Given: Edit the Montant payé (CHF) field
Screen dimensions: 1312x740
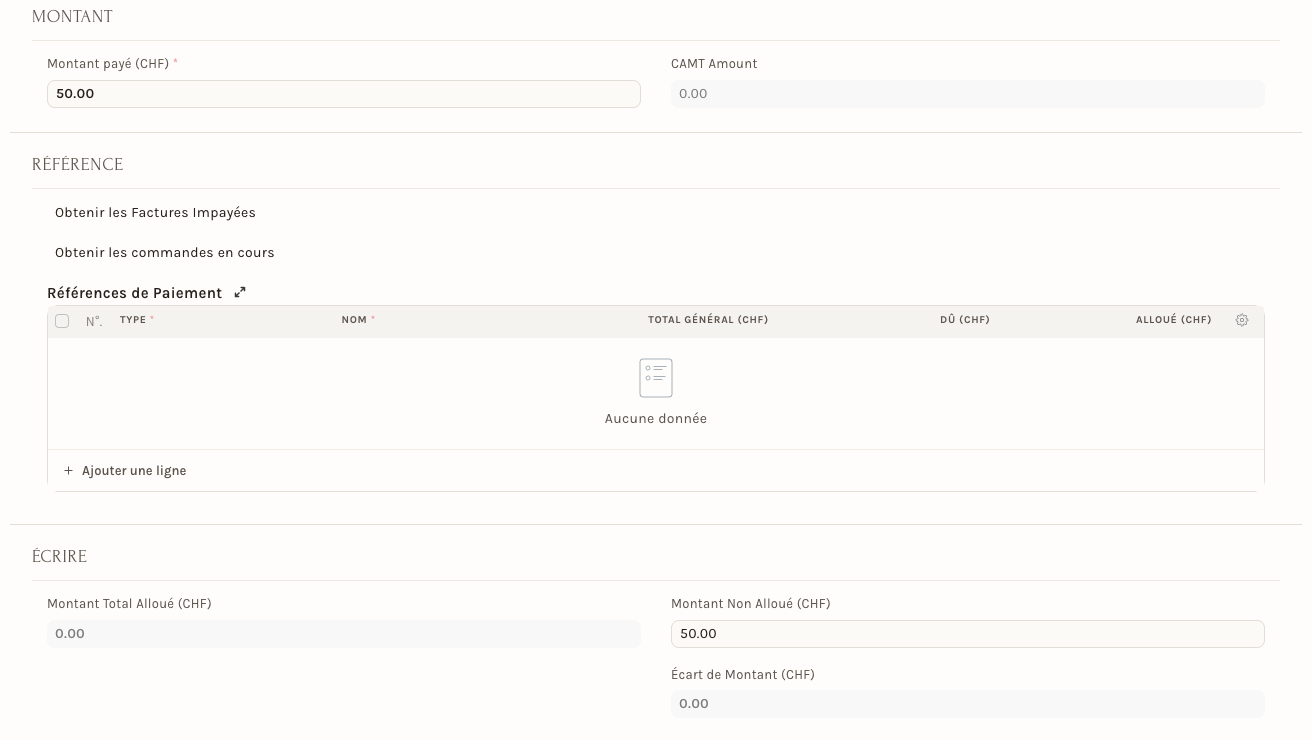Looking at the screenshot, I should pos(344,94).
